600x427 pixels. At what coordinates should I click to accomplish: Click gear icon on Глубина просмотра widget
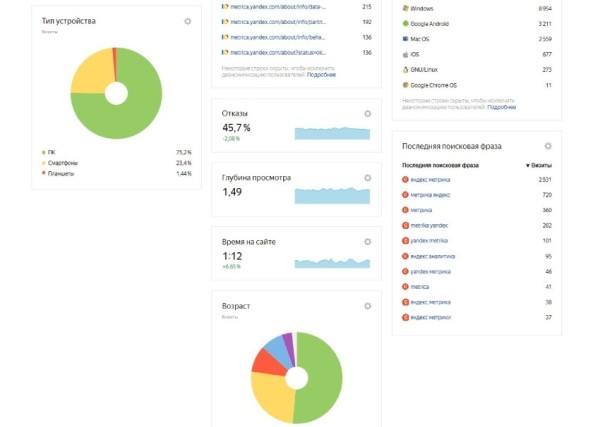tap(367, 178)
